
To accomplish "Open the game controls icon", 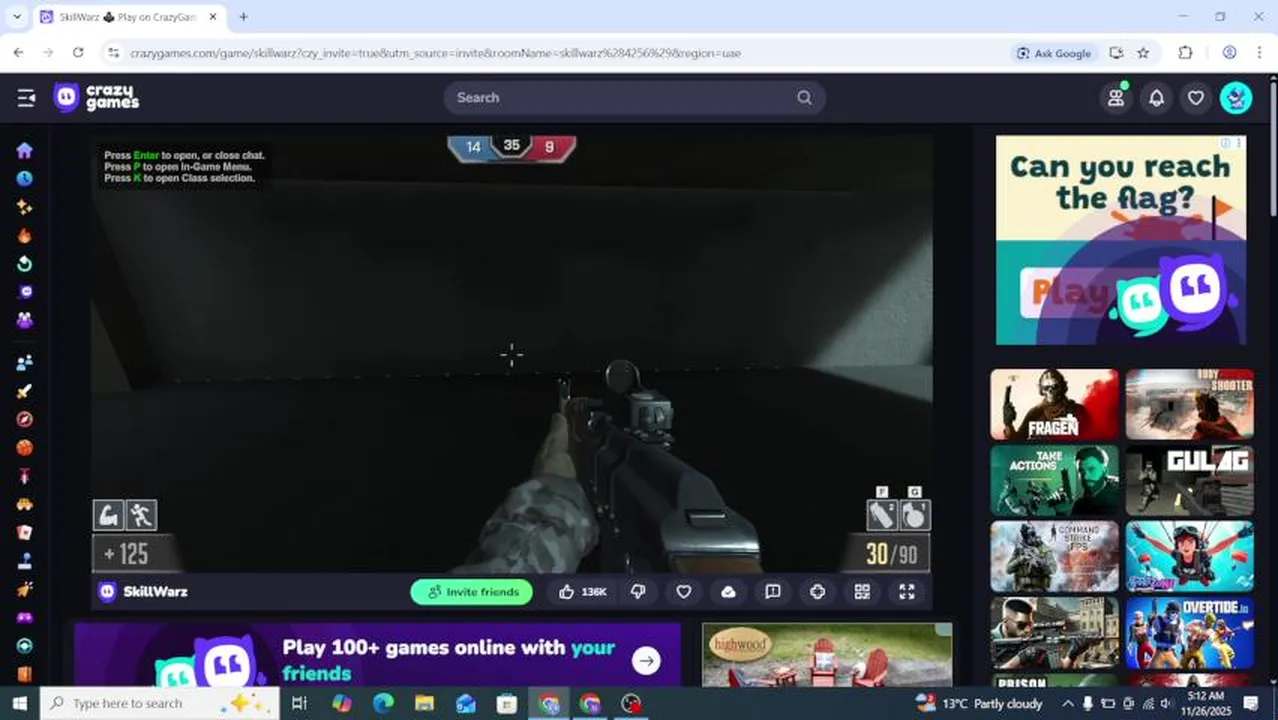I will point(817,592).
